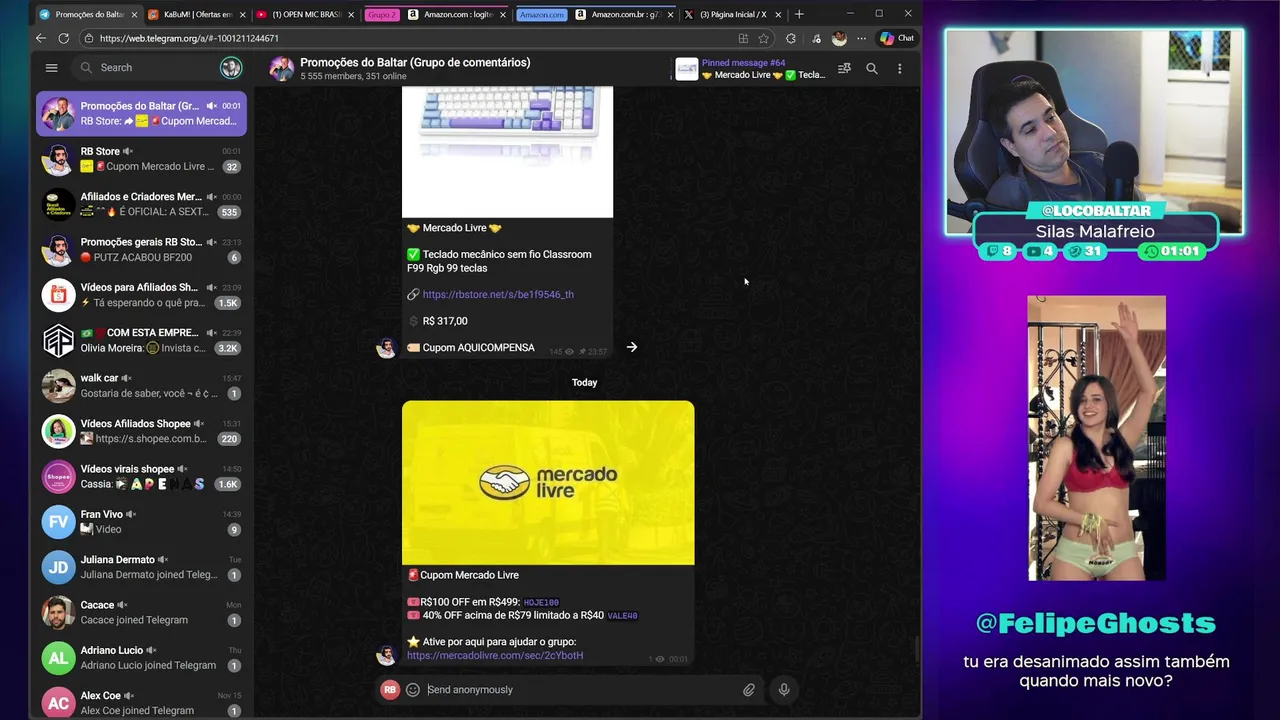1280x720 pixels.
Task: Open pinned messages list icon
Action: (844, 69)
